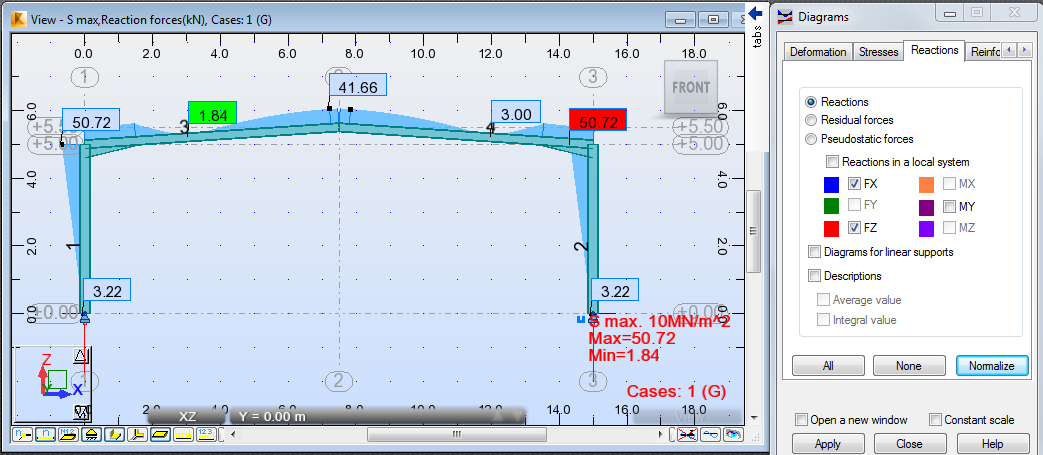1043x455 pixels.
Task: Toggle section shapes display icon
Action: point(114,434)
